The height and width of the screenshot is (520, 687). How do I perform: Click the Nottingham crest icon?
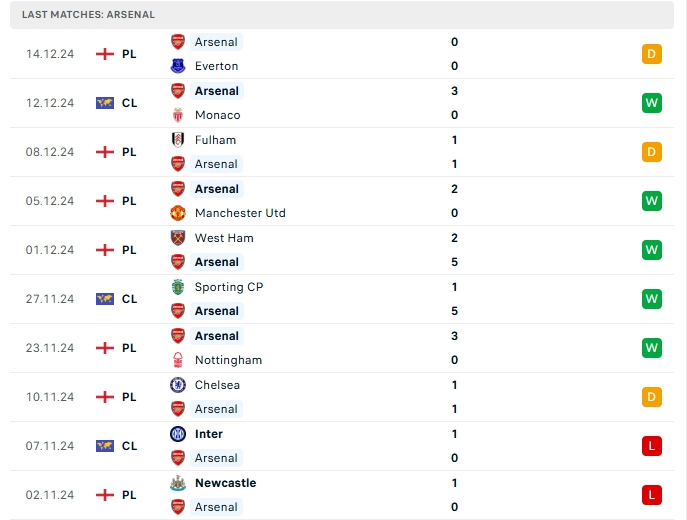[x=178, y=360]
